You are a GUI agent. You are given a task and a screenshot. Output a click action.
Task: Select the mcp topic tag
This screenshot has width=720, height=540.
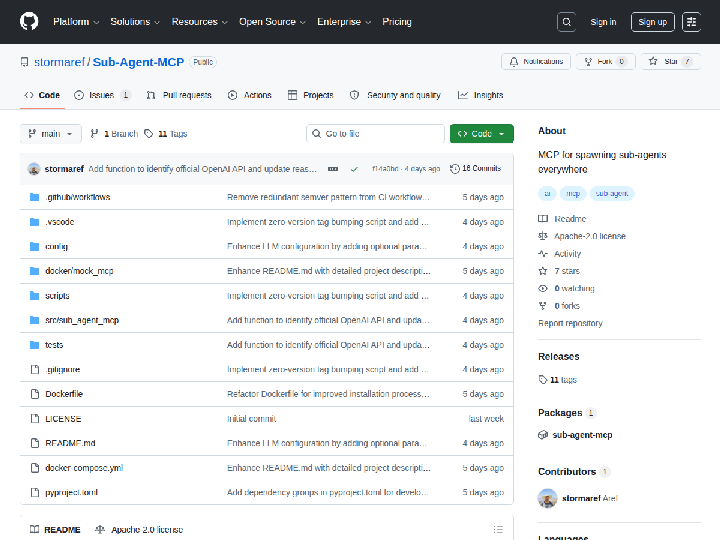pyautogui.click(x=573, y=194)
